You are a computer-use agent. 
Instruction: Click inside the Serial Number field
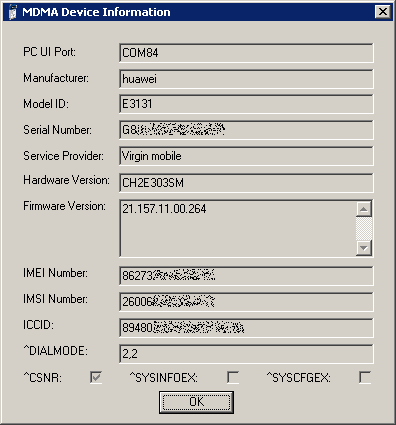246,130
